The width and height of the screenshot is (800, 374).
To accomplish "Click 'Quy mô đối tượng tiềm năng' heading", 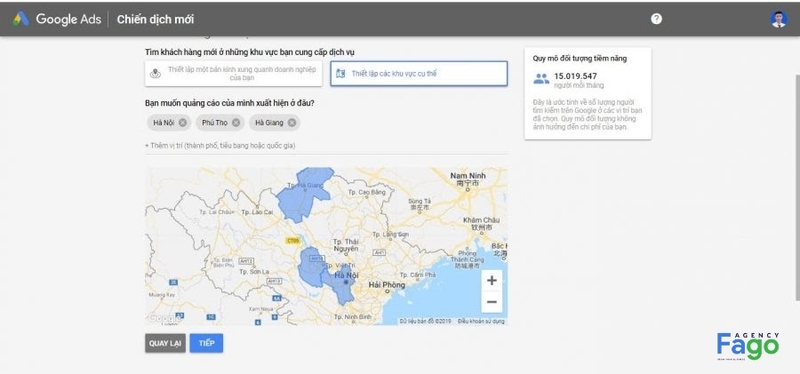I will pos(580,58).
